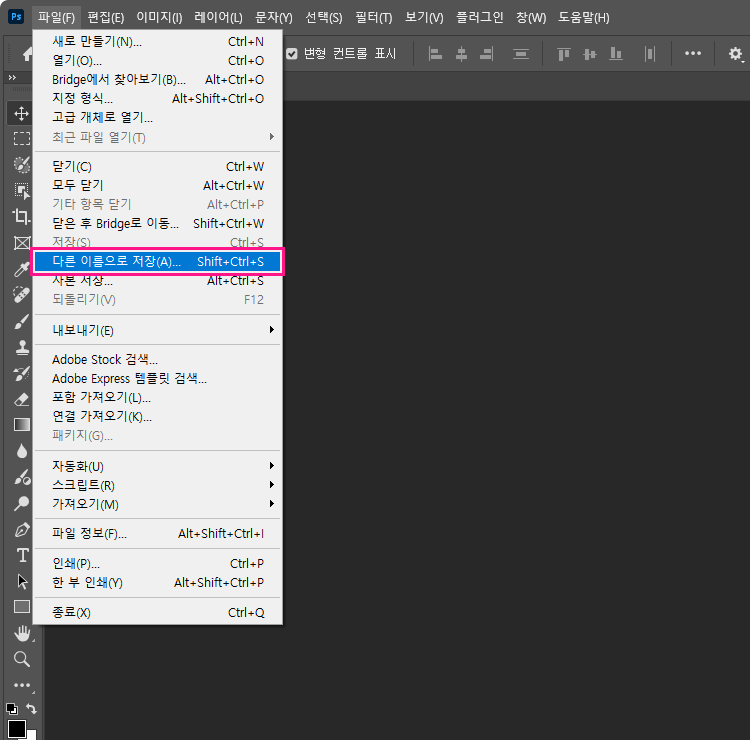Click the three-dots more options button
The width and height of the screenshot is (750, 740).
(x=693, y=54)
